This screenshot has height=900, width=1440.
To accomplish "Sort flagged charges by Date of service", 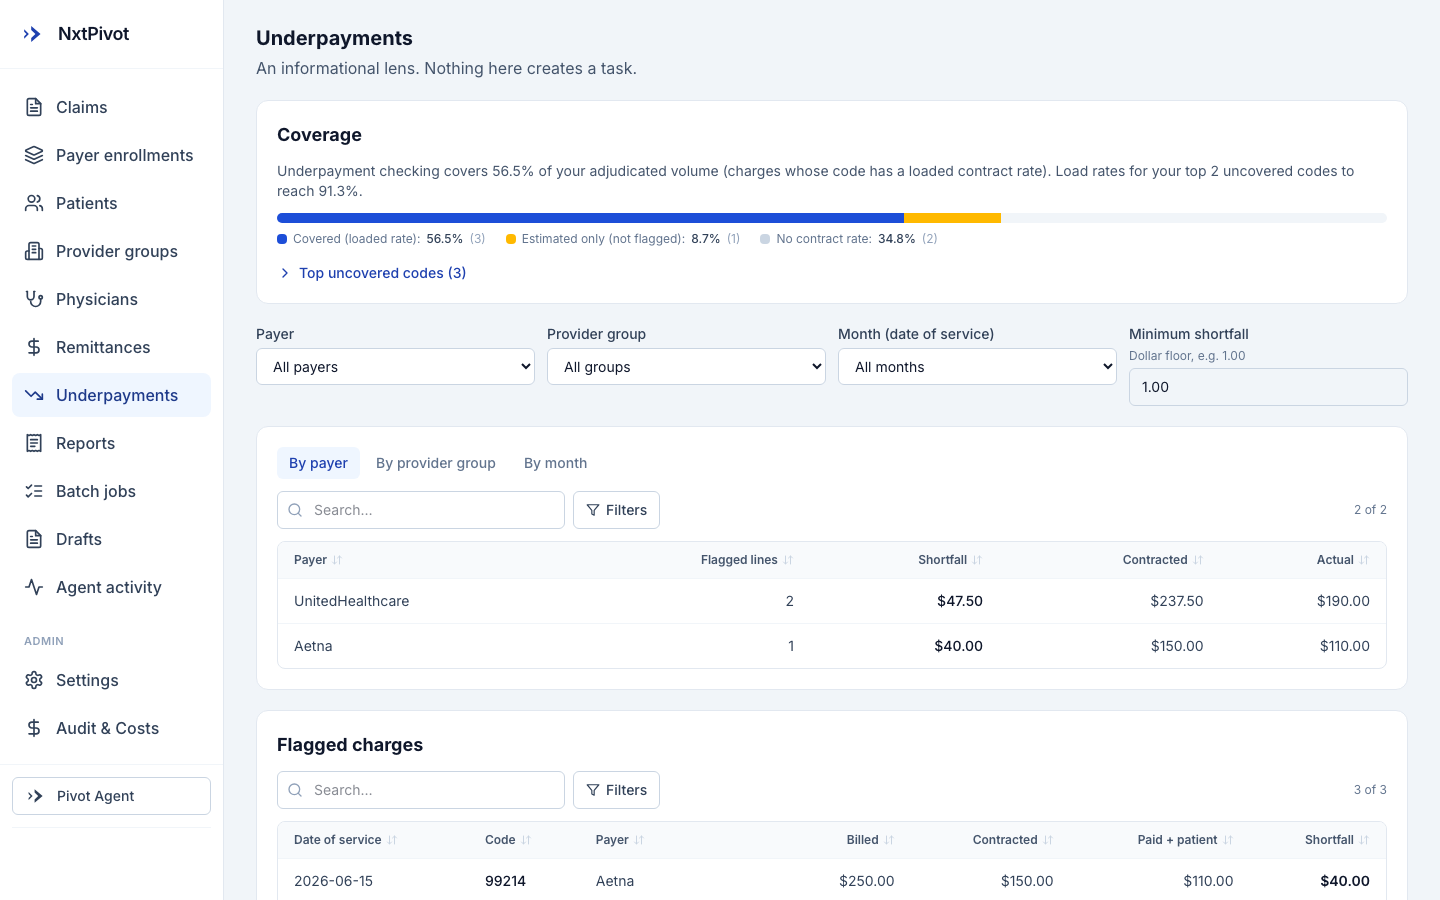I will click(x=345, y=840).
